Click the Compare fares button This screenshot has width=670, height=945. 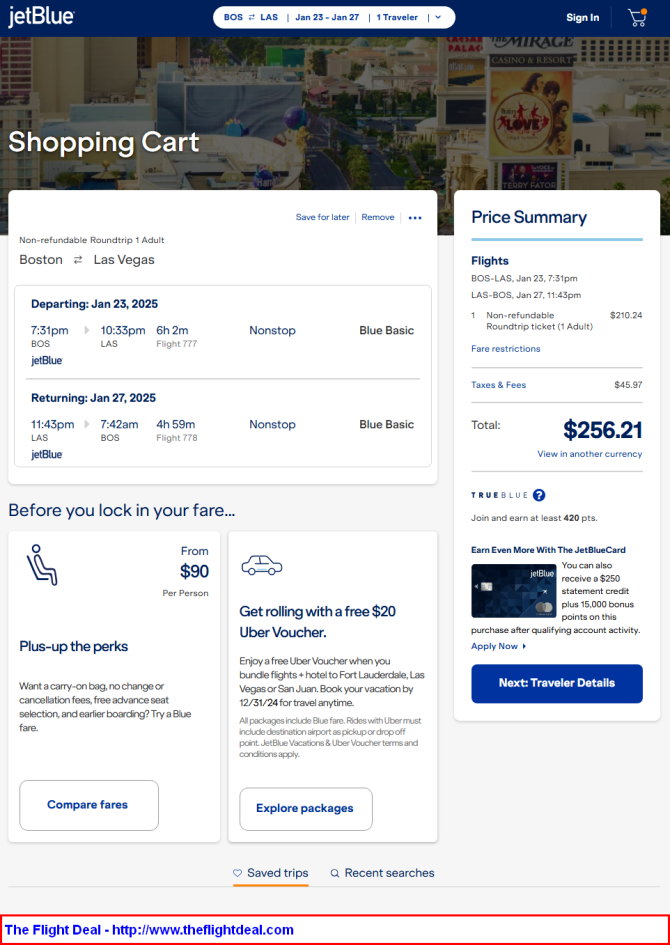[x=88, y=805]
